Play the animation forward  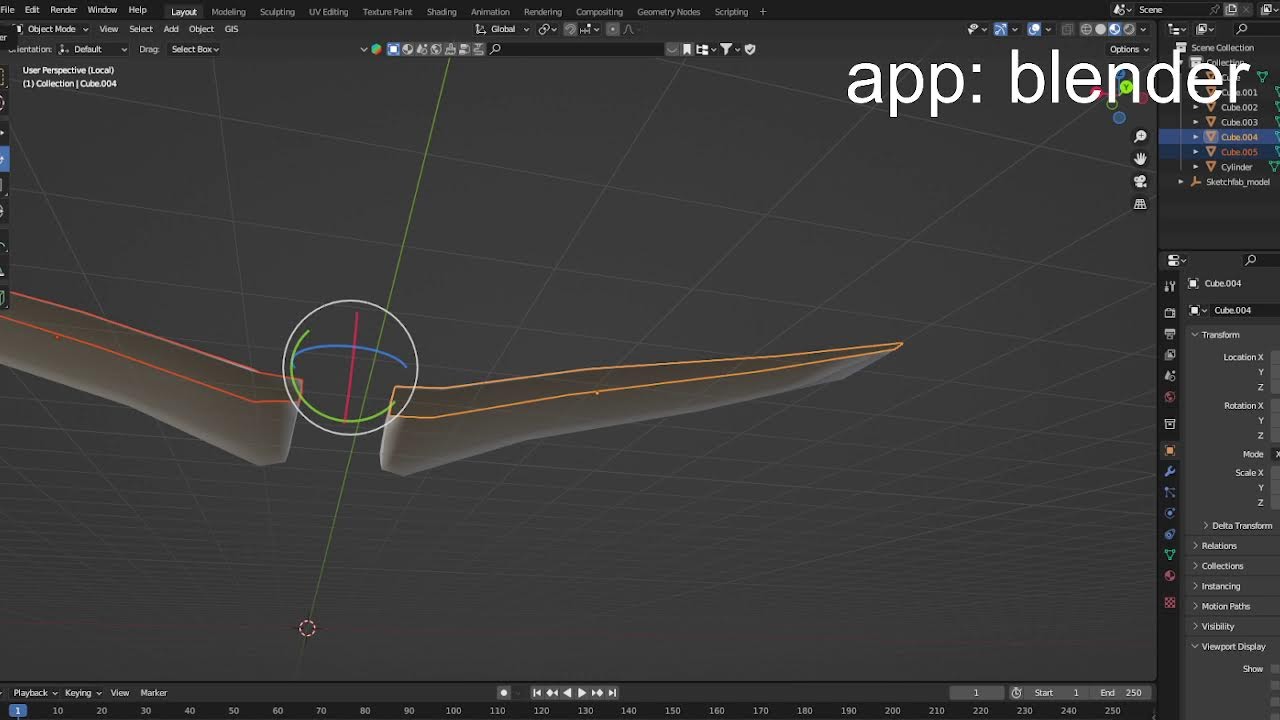pyautogui.click(x=582, y=693)
